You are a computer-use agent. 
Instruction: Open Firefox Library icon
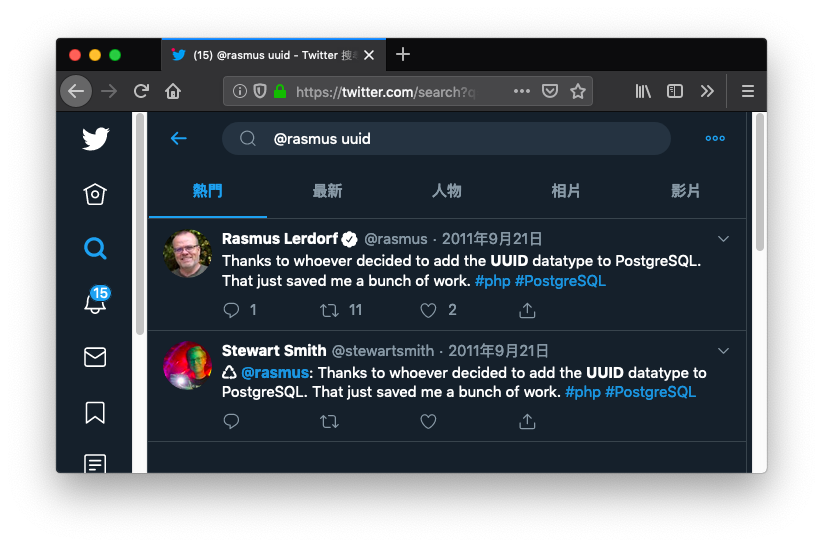coord(643,91)
